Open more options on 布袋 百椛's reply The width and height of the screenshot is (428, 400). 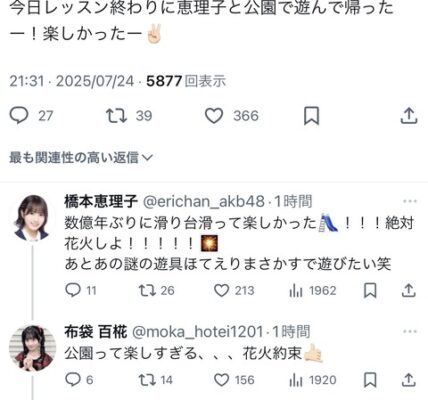(410, 331)
